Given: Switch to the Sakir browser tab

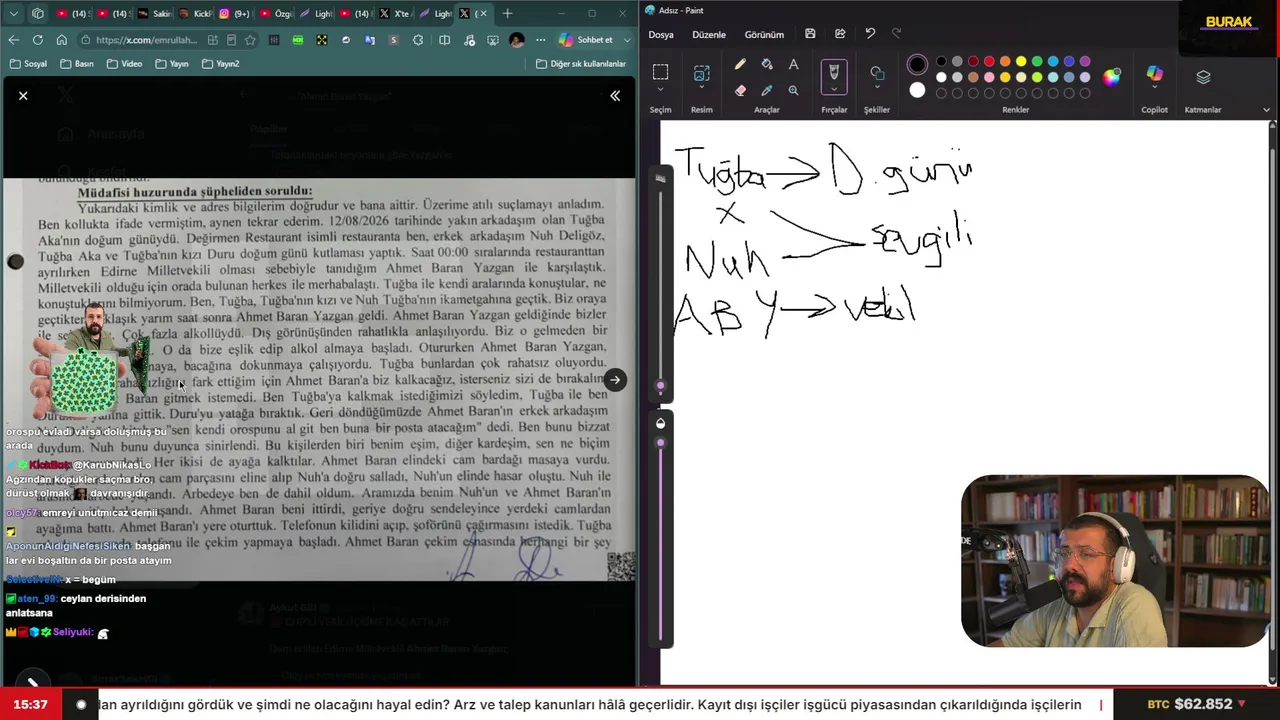Looking at the screenshot, I should [154, 13].
